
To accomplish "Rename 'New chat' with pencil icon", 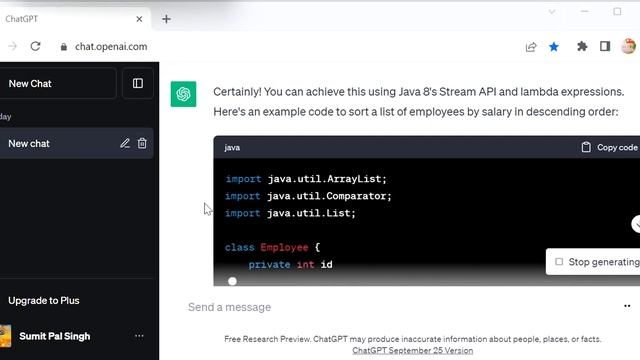I will [125, 143].
